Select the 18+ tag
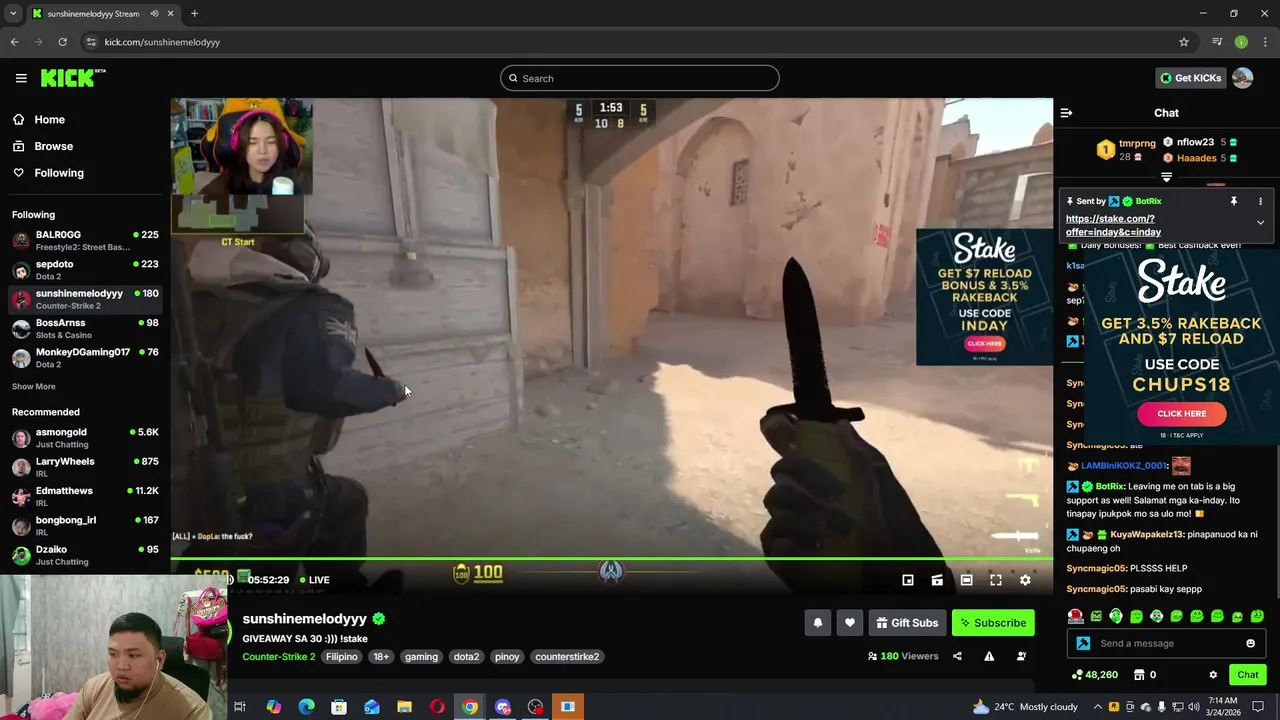This screenshot has height=720, width=1280. point(381,657)
